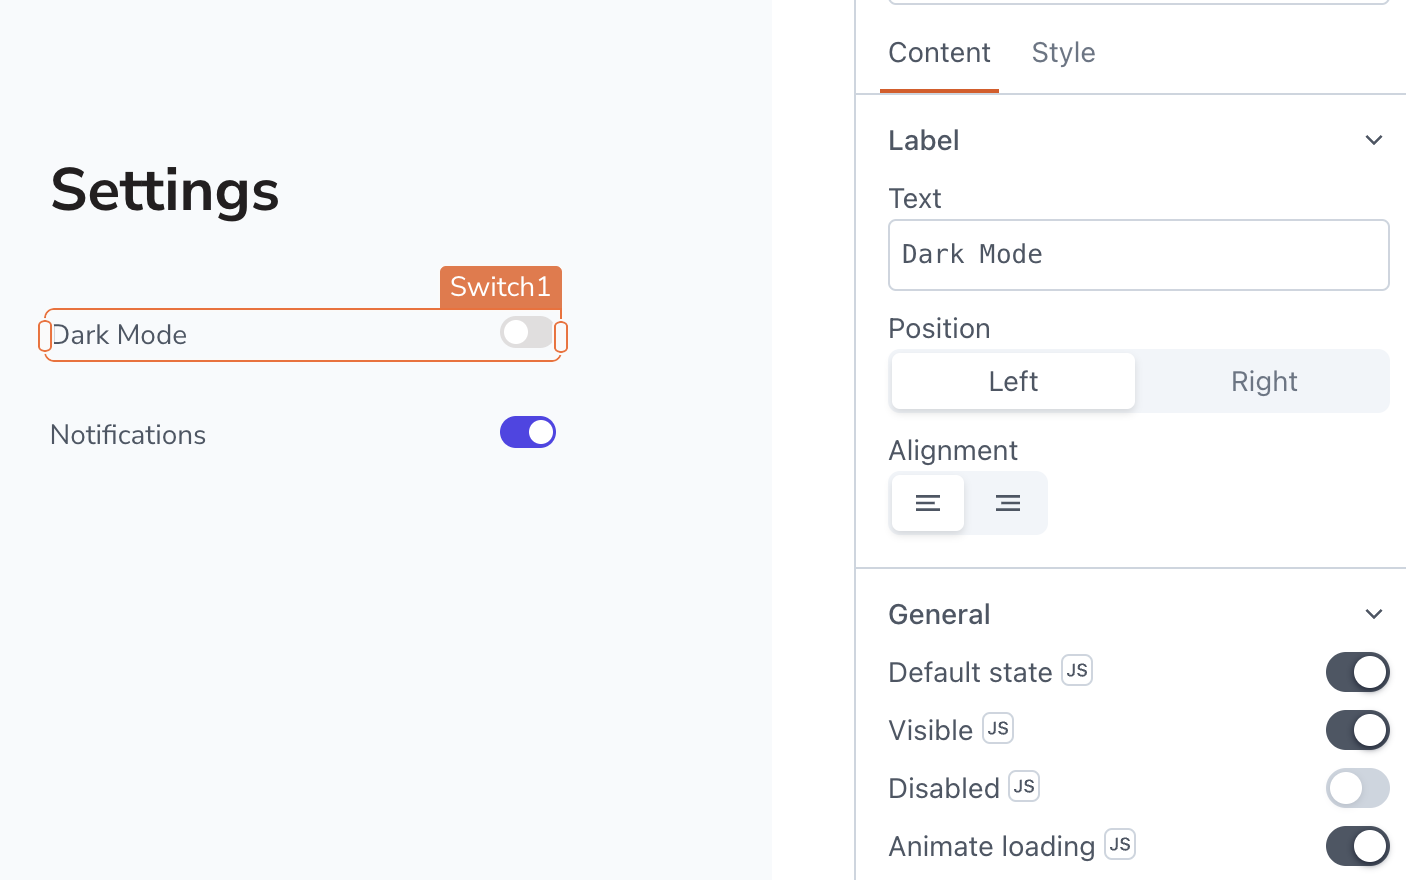This screenshot has height=880, width=1406.
Task: Collapse the Label section chevron
Action: (x=1374, y=140)
